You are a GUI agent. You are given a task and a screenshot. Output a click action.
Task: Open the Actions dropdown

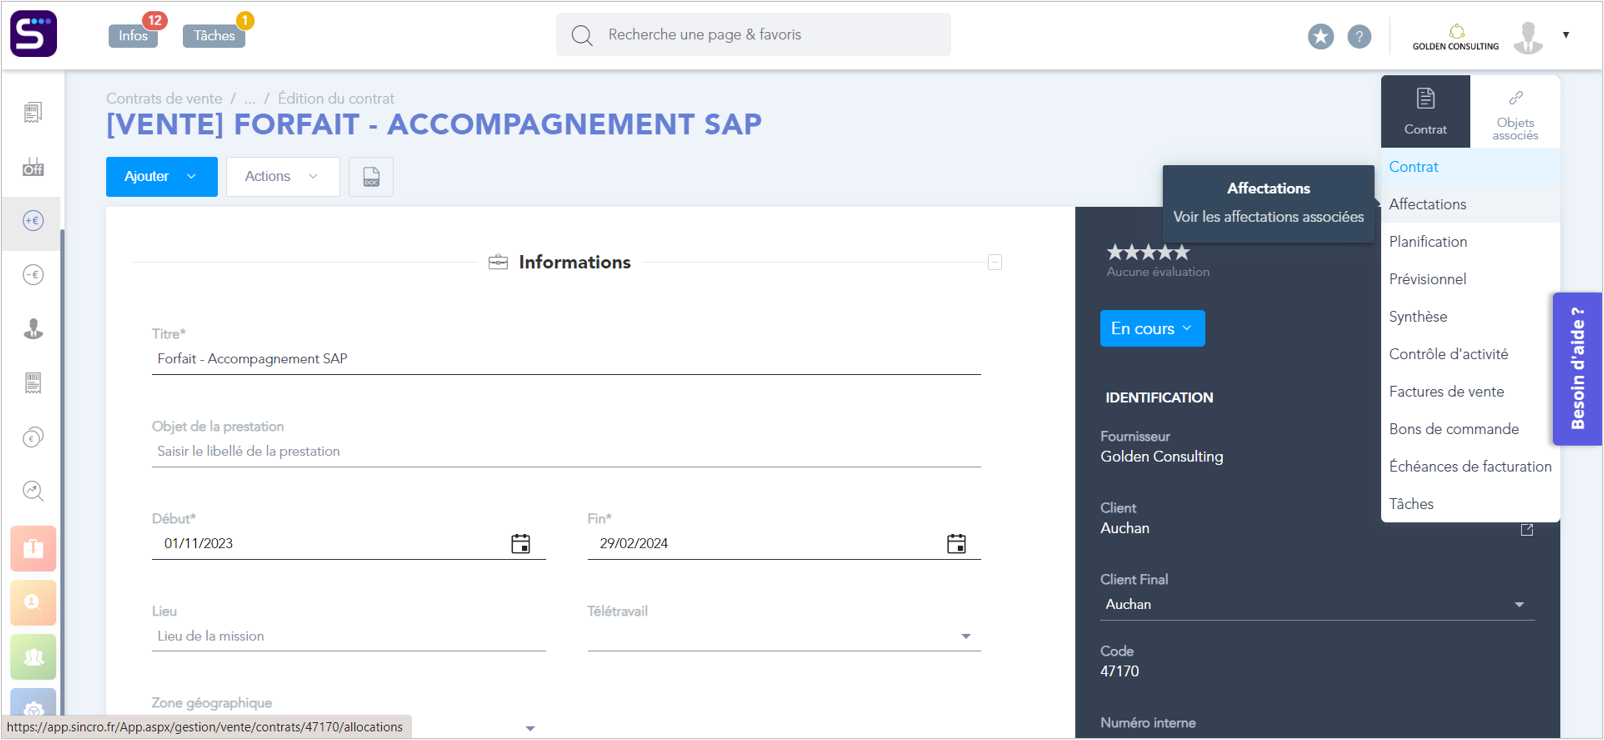pos(283,177)
